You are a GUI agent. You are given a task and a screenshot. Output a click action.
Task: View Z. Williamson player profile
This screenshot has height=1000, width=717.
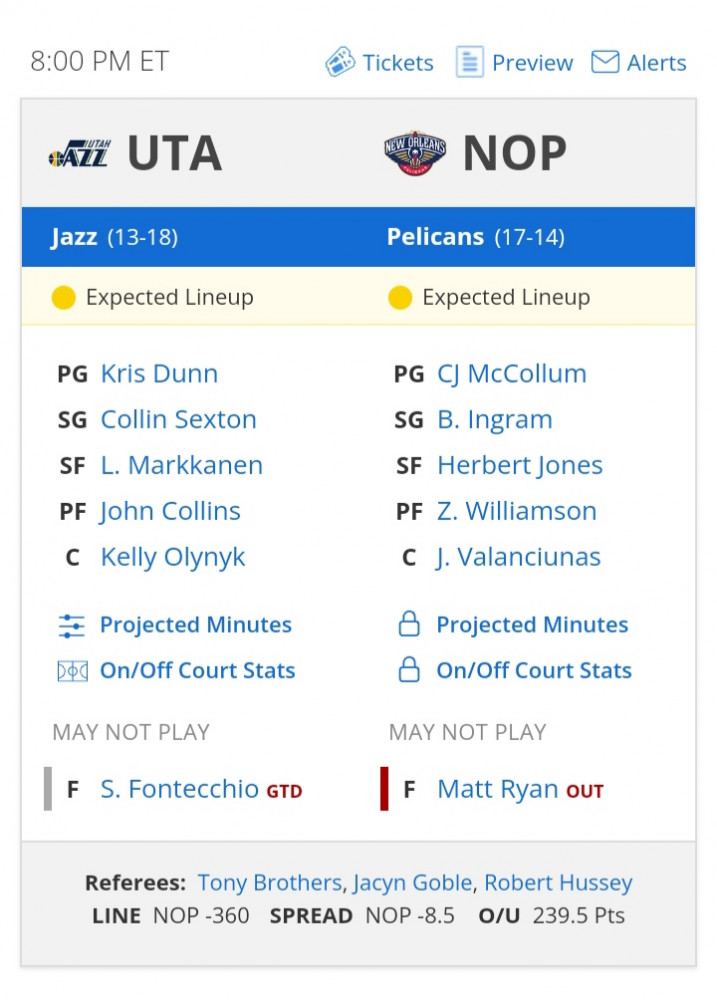point(517,511)
